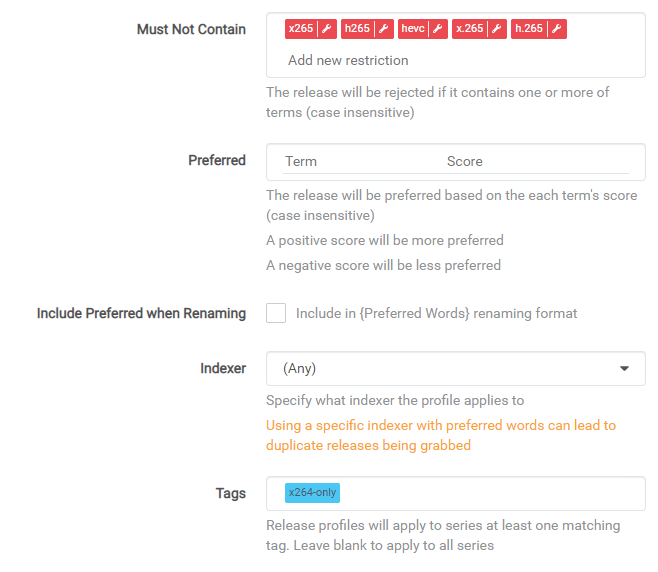Click the Include Preferred when Renaming label
This screenshot has height=572, width=658.
pyautogui.click(x=141, y=313)
